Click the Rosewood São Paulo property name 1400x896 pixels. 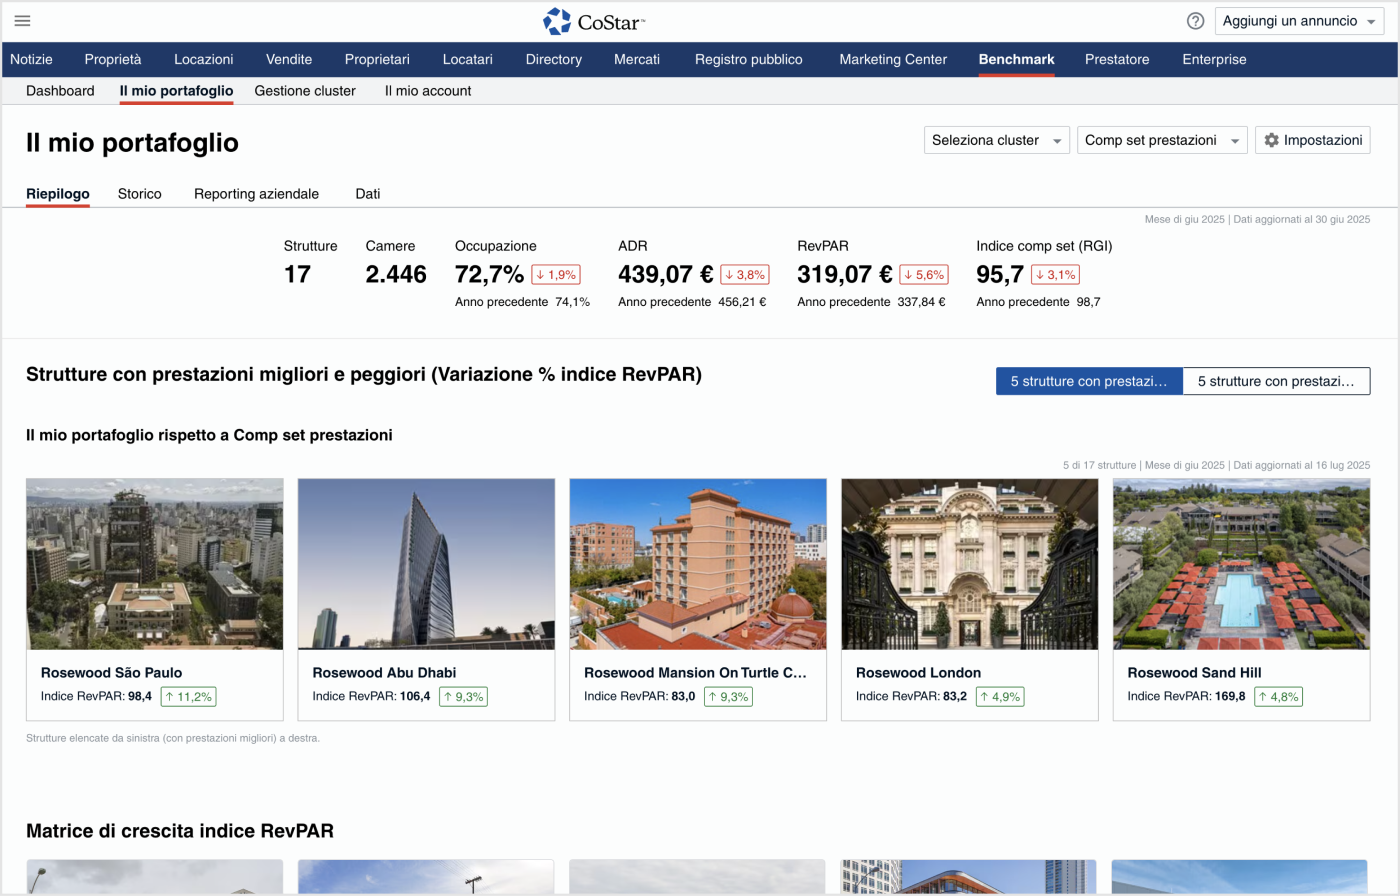111,673
